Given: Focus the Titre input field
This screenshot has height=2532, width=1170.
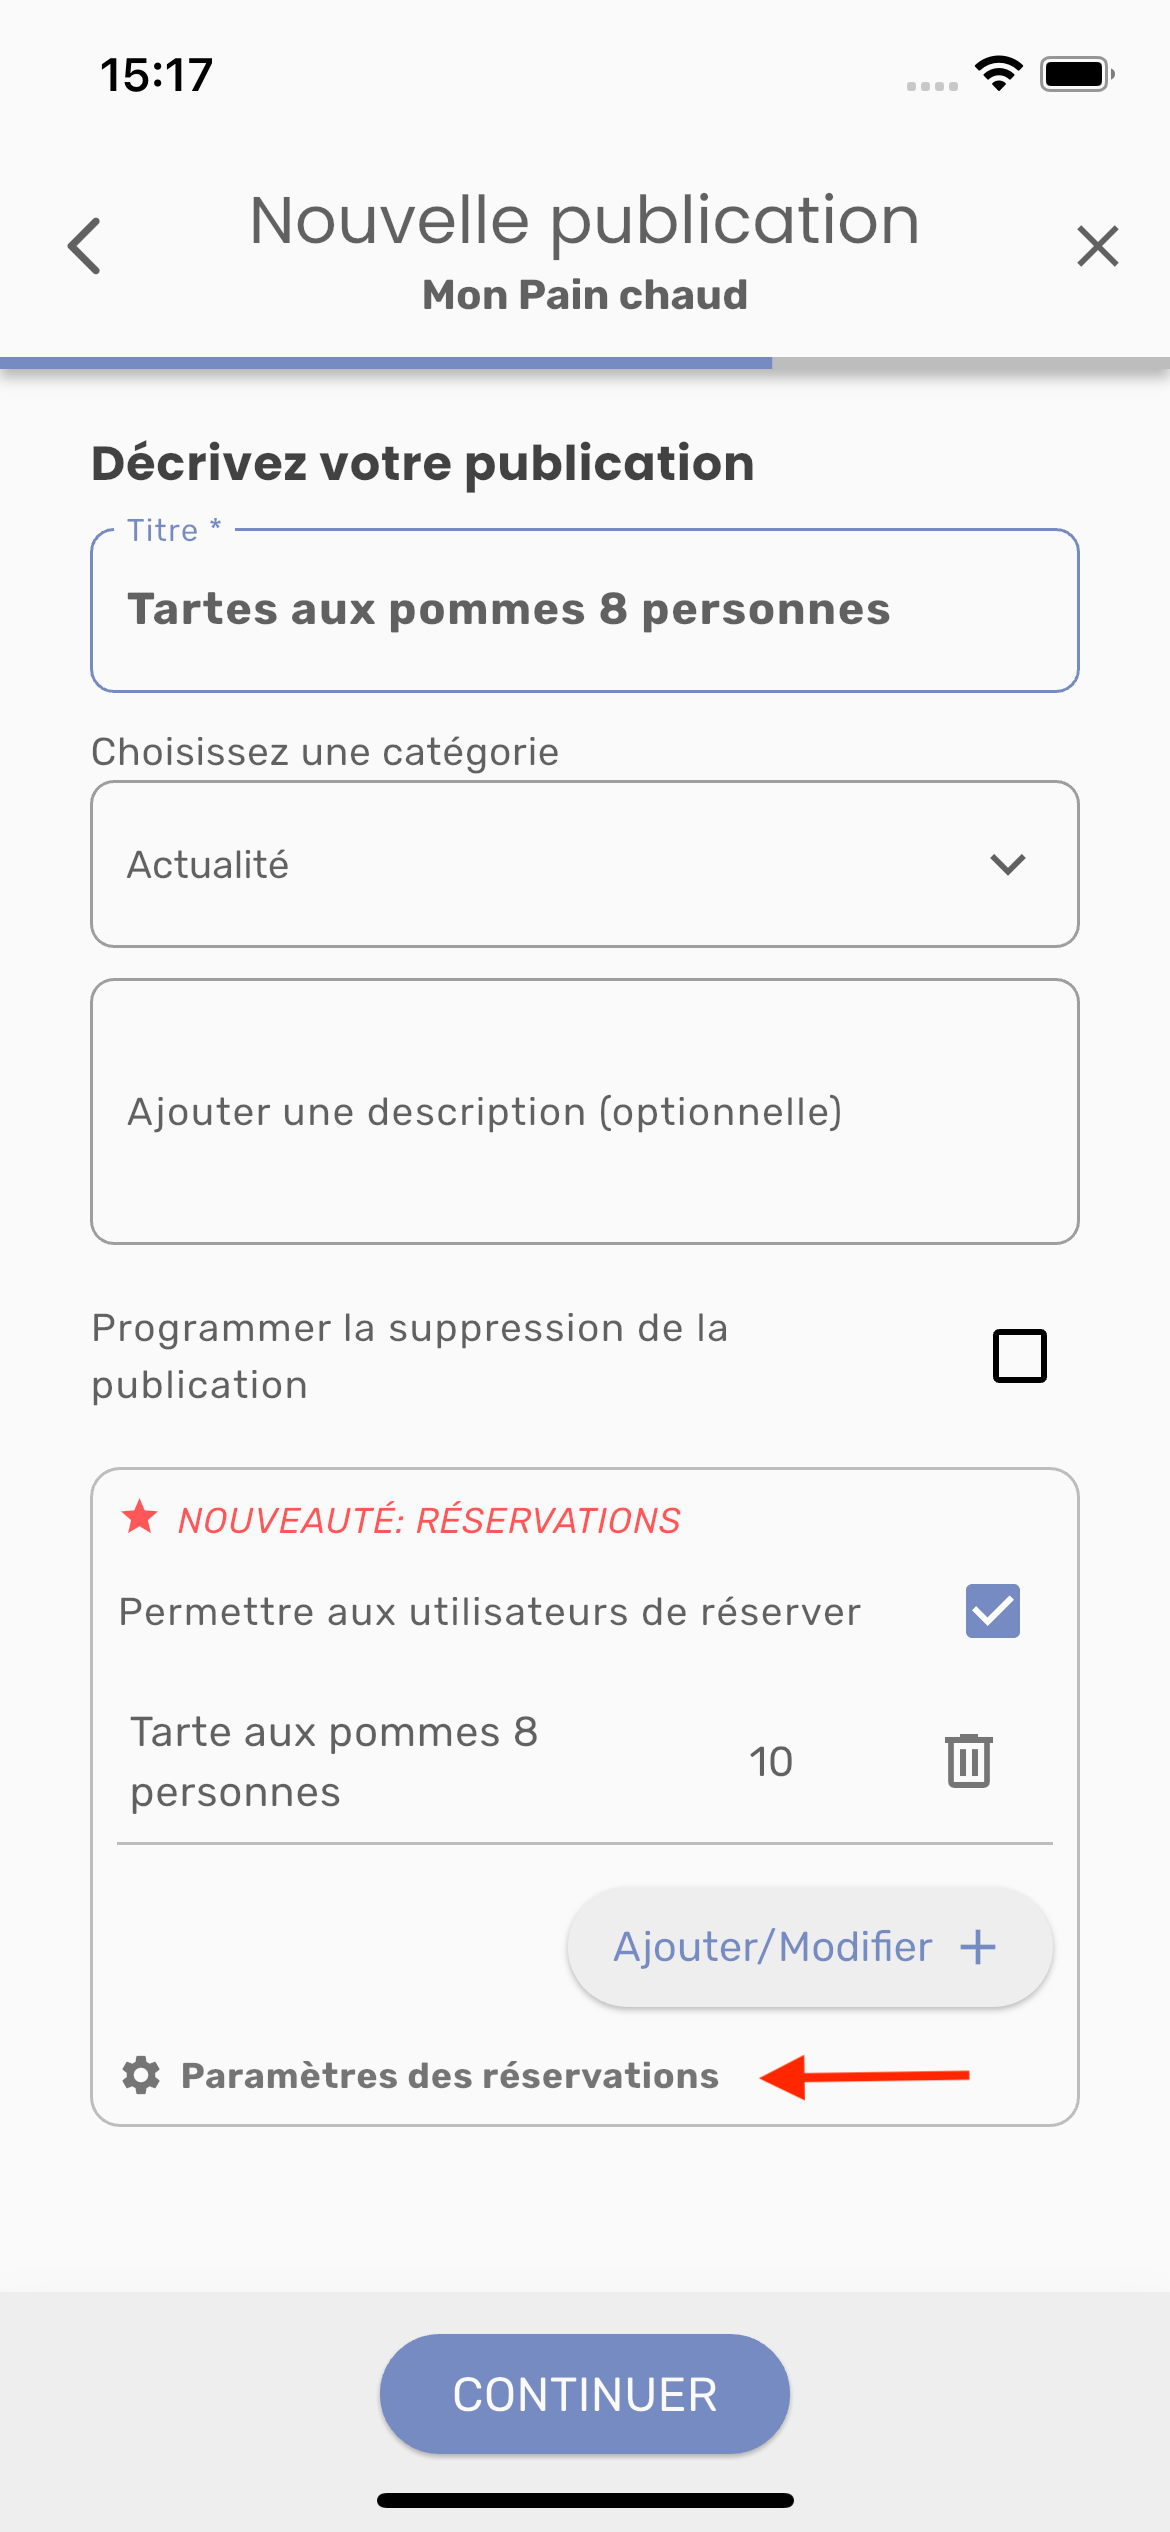Looking at the screenshot, I should click(584, 610).
